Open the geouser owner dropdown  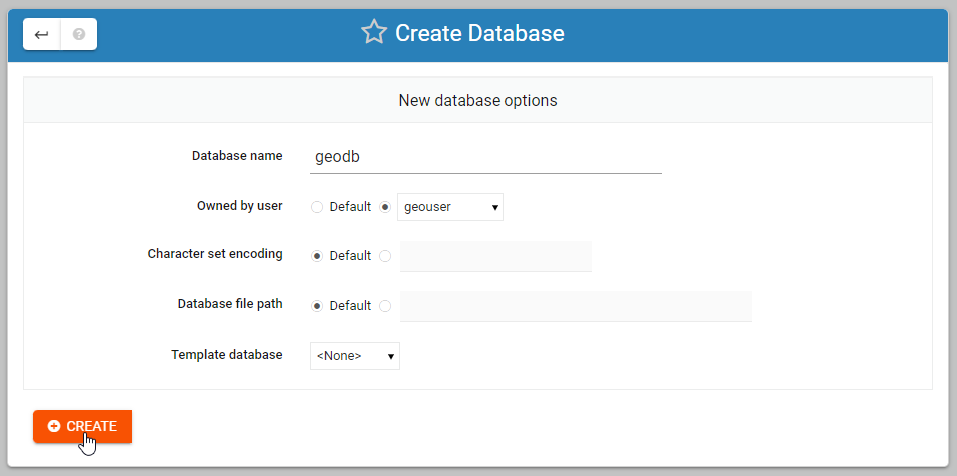[x=450, y=207]
